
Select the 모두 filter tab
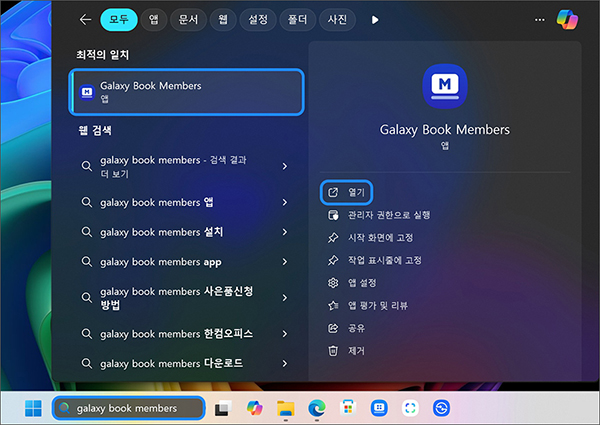119,20
